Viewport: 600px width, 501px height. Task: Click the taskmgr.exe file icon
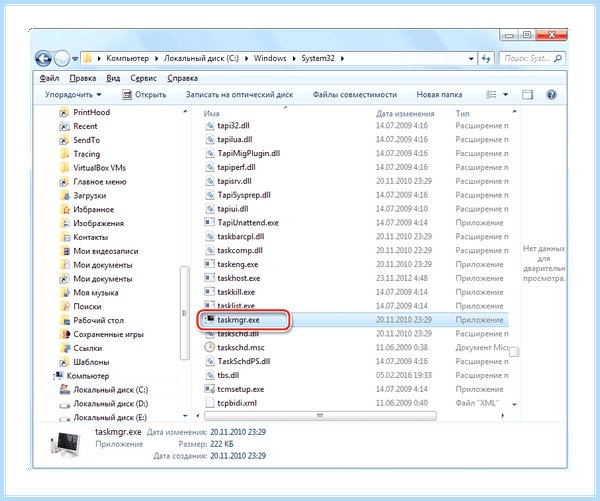click(x=210, y=320)
